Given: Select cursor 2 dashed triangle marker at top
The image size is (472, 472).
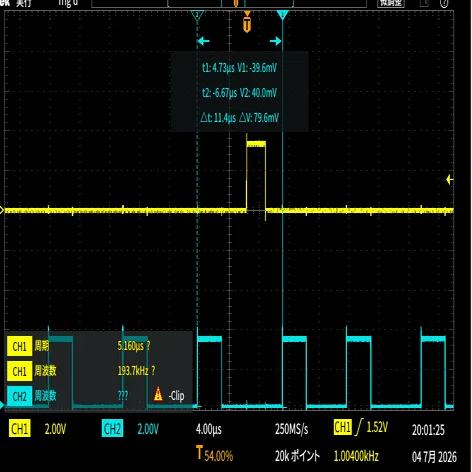Looking at the screenshot, I should click(197, 15).
